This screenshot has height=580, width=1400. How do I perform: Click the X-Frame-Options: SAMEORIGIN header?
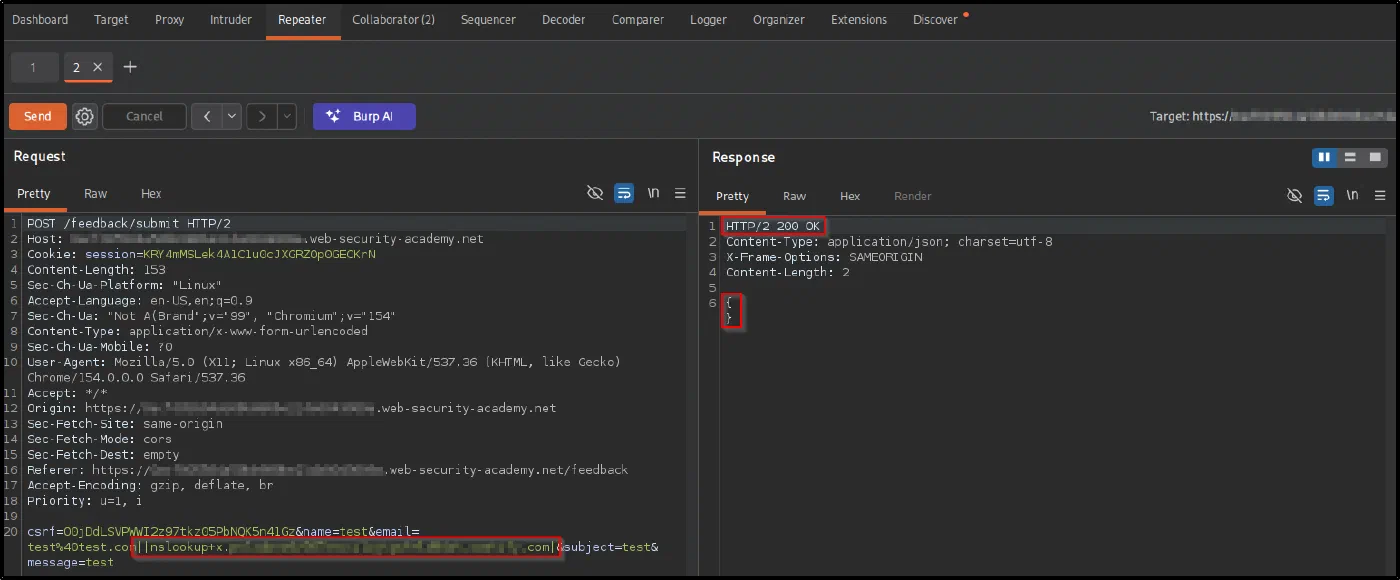click(x=824, y=257)
